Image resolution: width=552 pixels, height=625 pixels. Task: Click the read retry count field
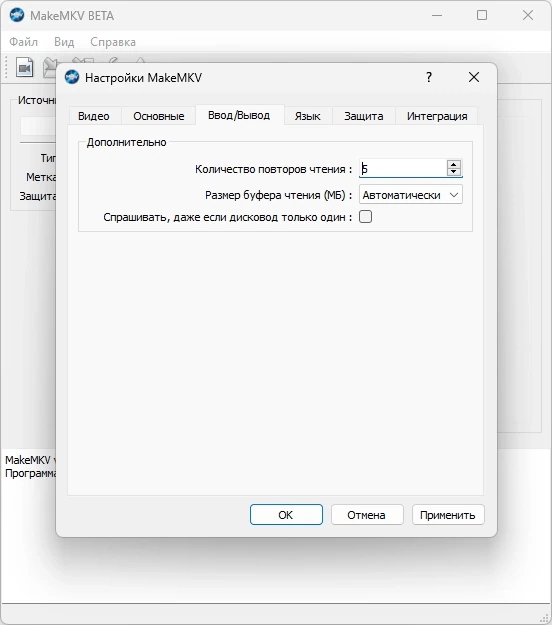point(403,169)
